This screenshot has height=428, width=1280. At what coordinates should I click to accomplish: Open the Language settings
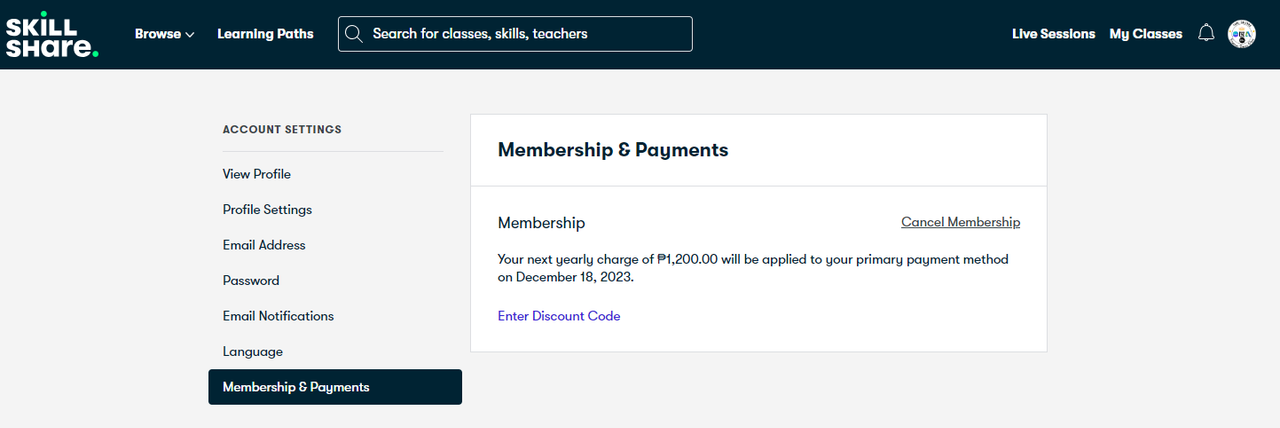pyautogui.click(x=253, y=352)
